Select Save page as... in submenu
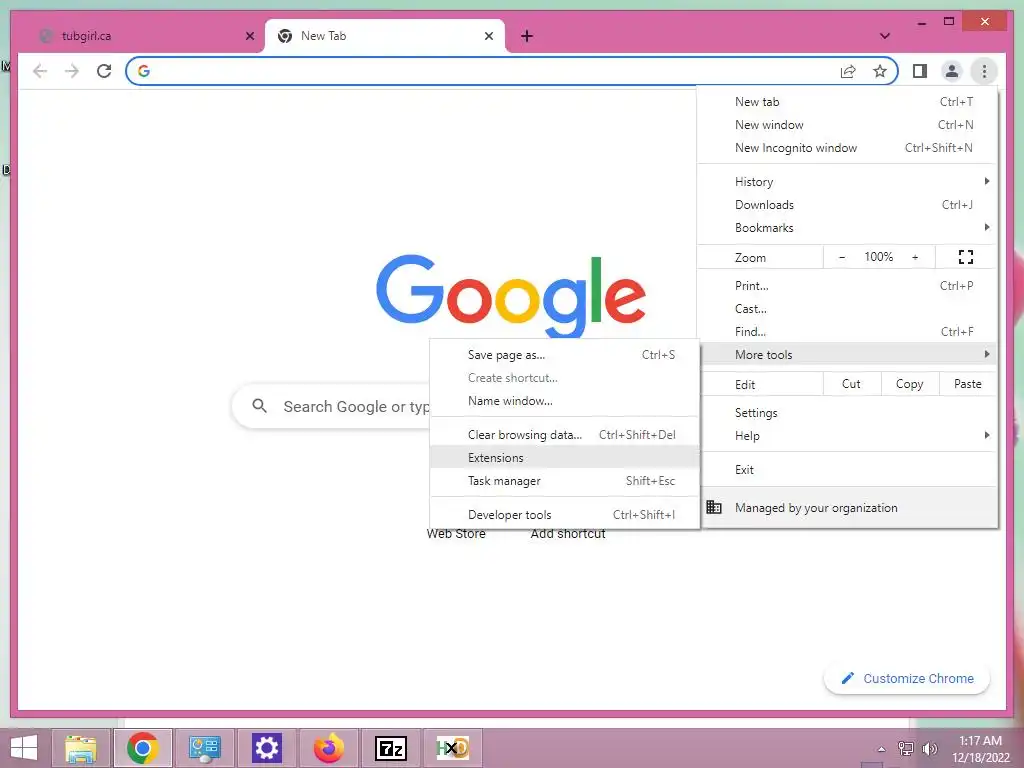Viewport: 1024px width, 768px height. [565, 355]
